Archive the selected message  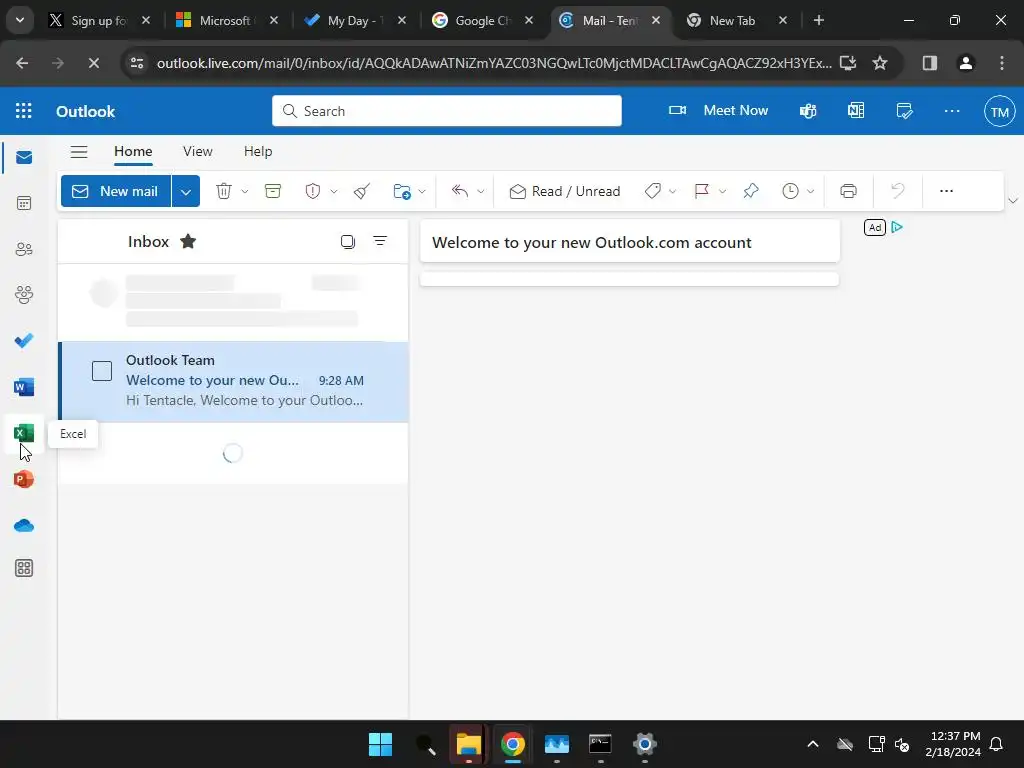tap(273, 191)
